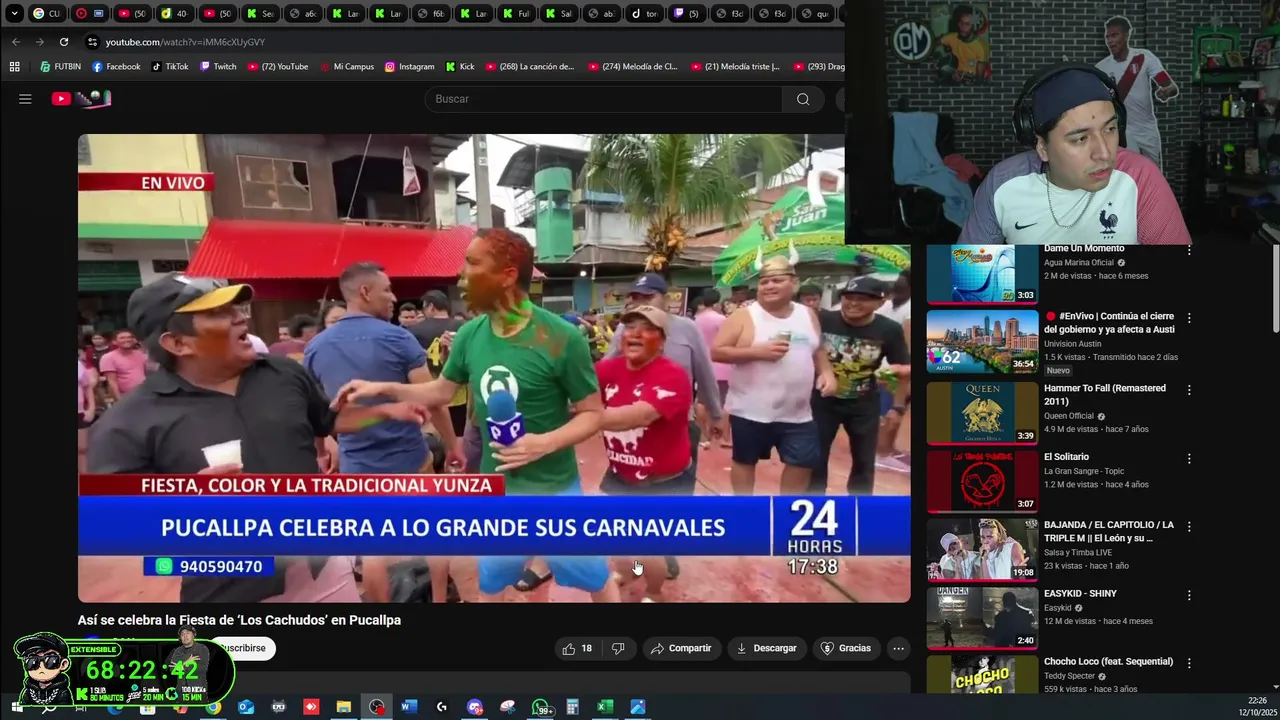Viewport: 1280px width, 720px height.
Task: Open the Mi Campus bookmark
Action: point(347,67)
